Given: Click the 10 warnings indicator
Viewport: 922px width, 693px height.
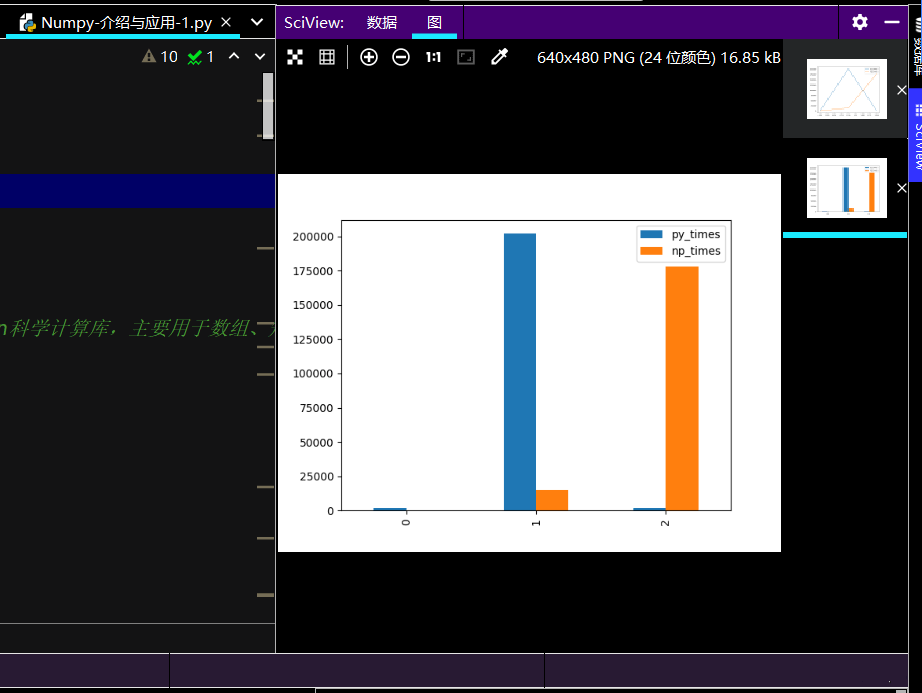Looking at the screenshot, I should [x=160, y=57].
